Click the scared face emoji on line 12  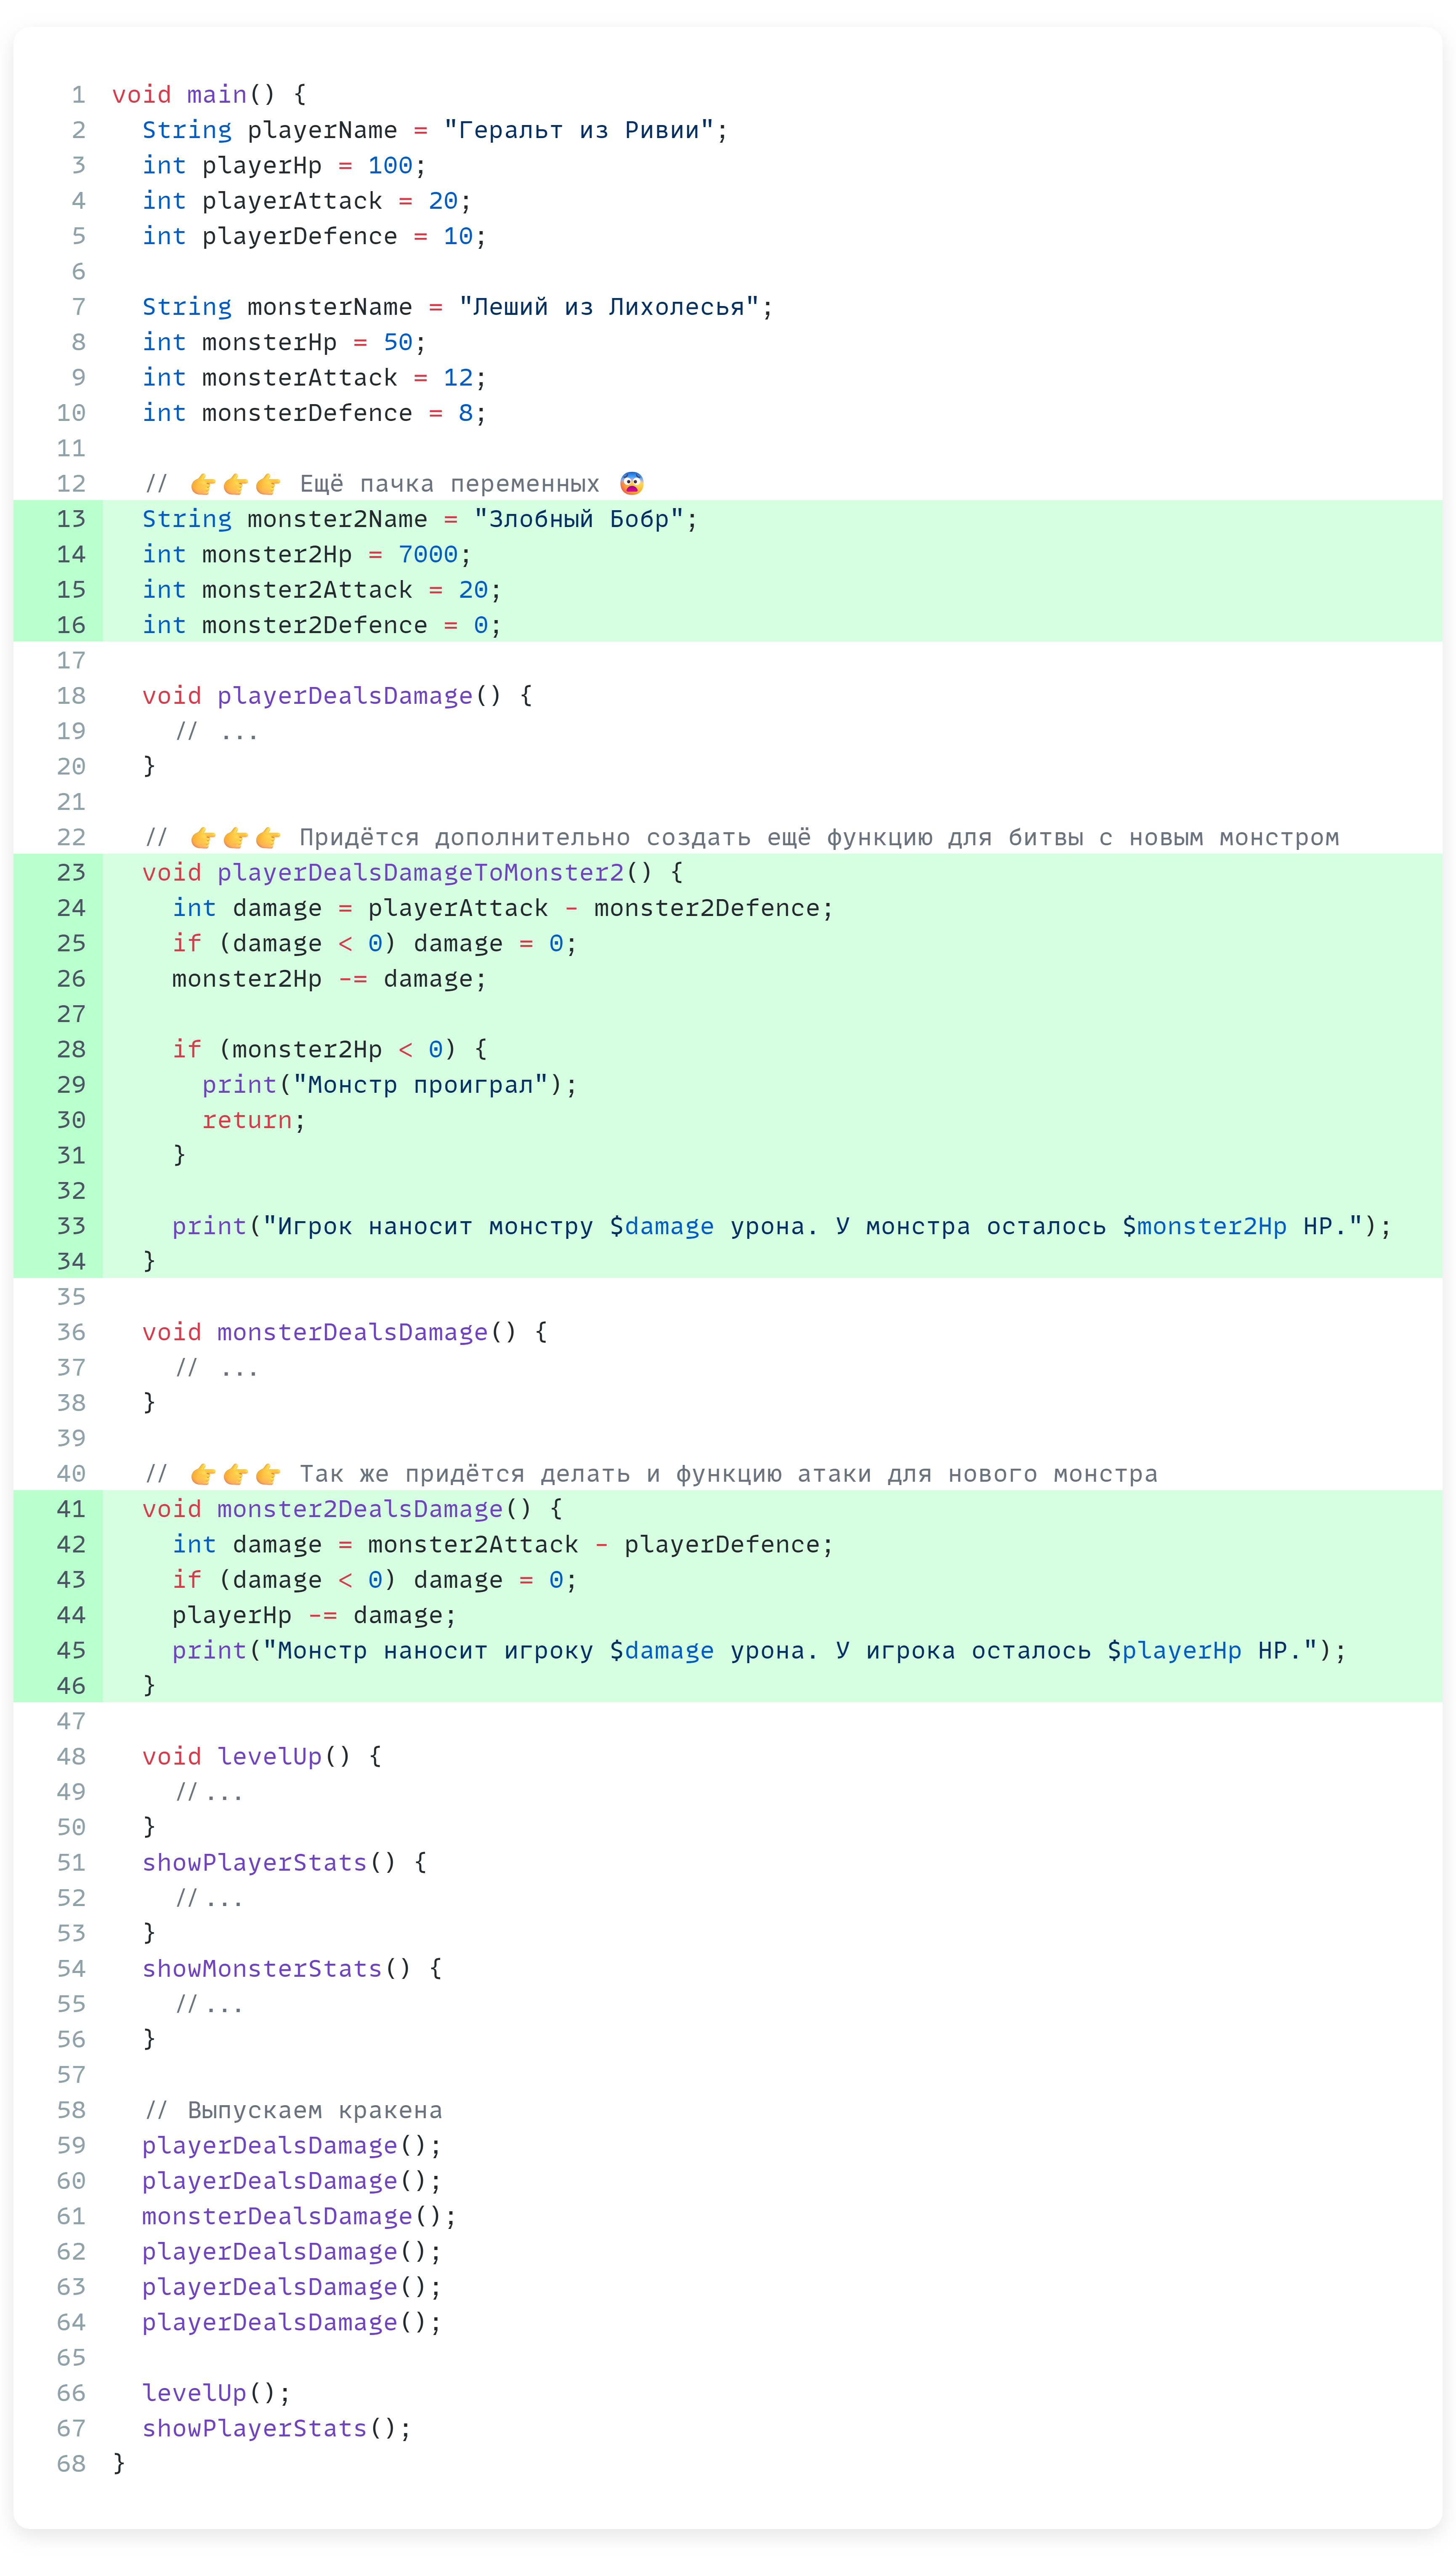tap(631, 484)
